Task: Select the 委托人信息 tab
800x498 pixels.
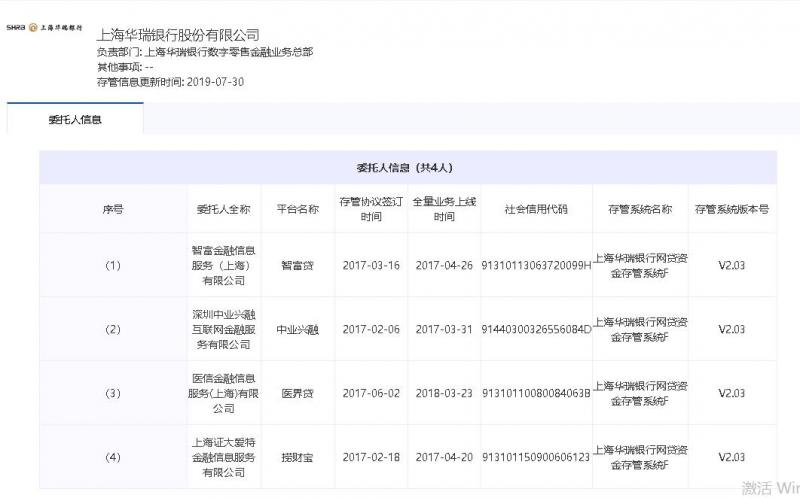Action: pos(75,119)
